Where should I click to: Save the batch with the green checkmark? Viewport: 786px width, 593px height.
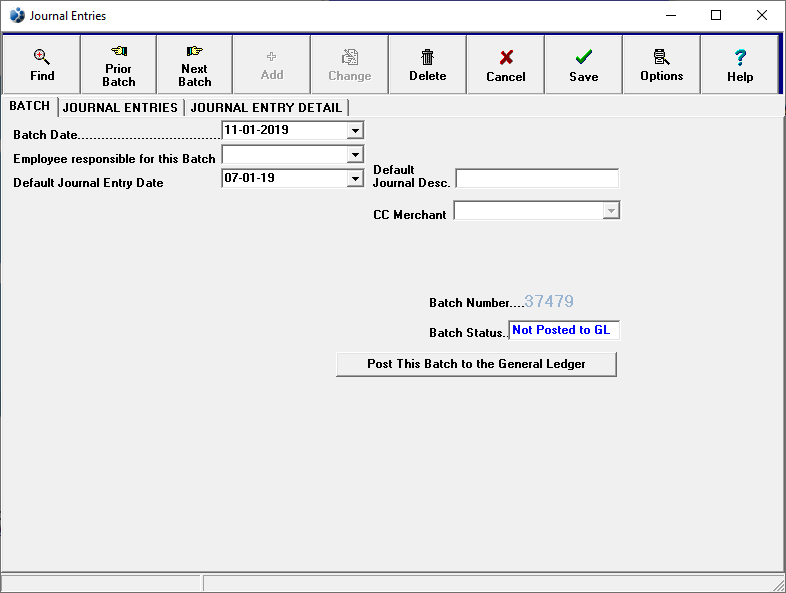pyautogui.click(x=583, y=58)
